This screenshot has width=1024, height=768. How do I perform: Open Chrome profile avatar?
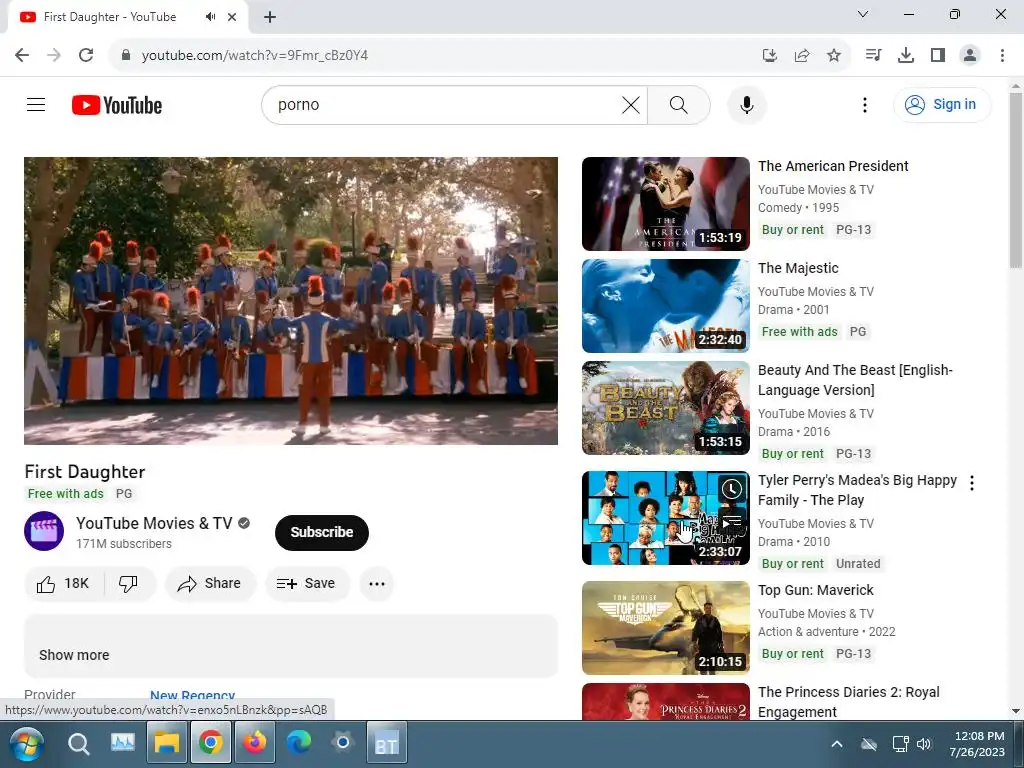pos(970,56)
